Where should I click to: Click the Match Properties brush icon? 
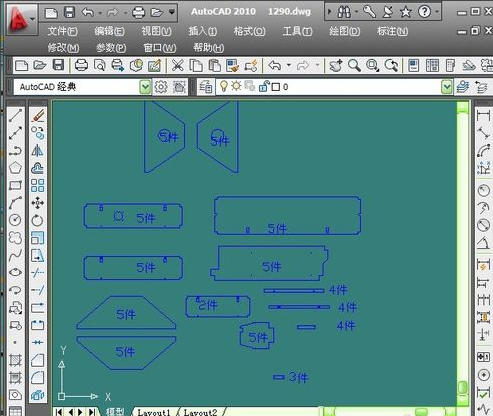pos(232,65)
